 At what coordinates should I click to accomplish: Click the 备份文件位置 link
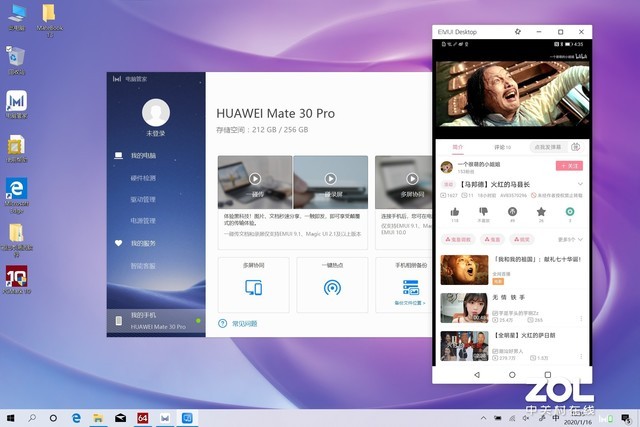(410, 303)
